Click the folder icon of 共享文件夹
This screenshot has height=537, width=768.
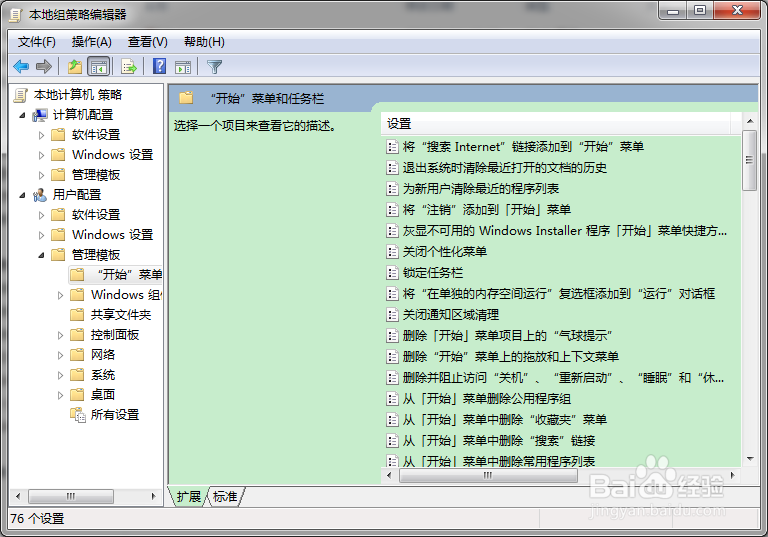pyautogui.click(x=77, y=315)
